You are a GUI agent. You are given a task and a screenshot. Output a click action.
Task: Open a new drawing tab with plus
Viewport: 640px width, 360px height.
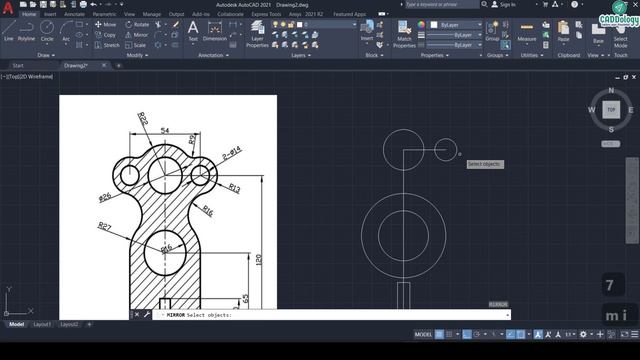pos(118,65)
